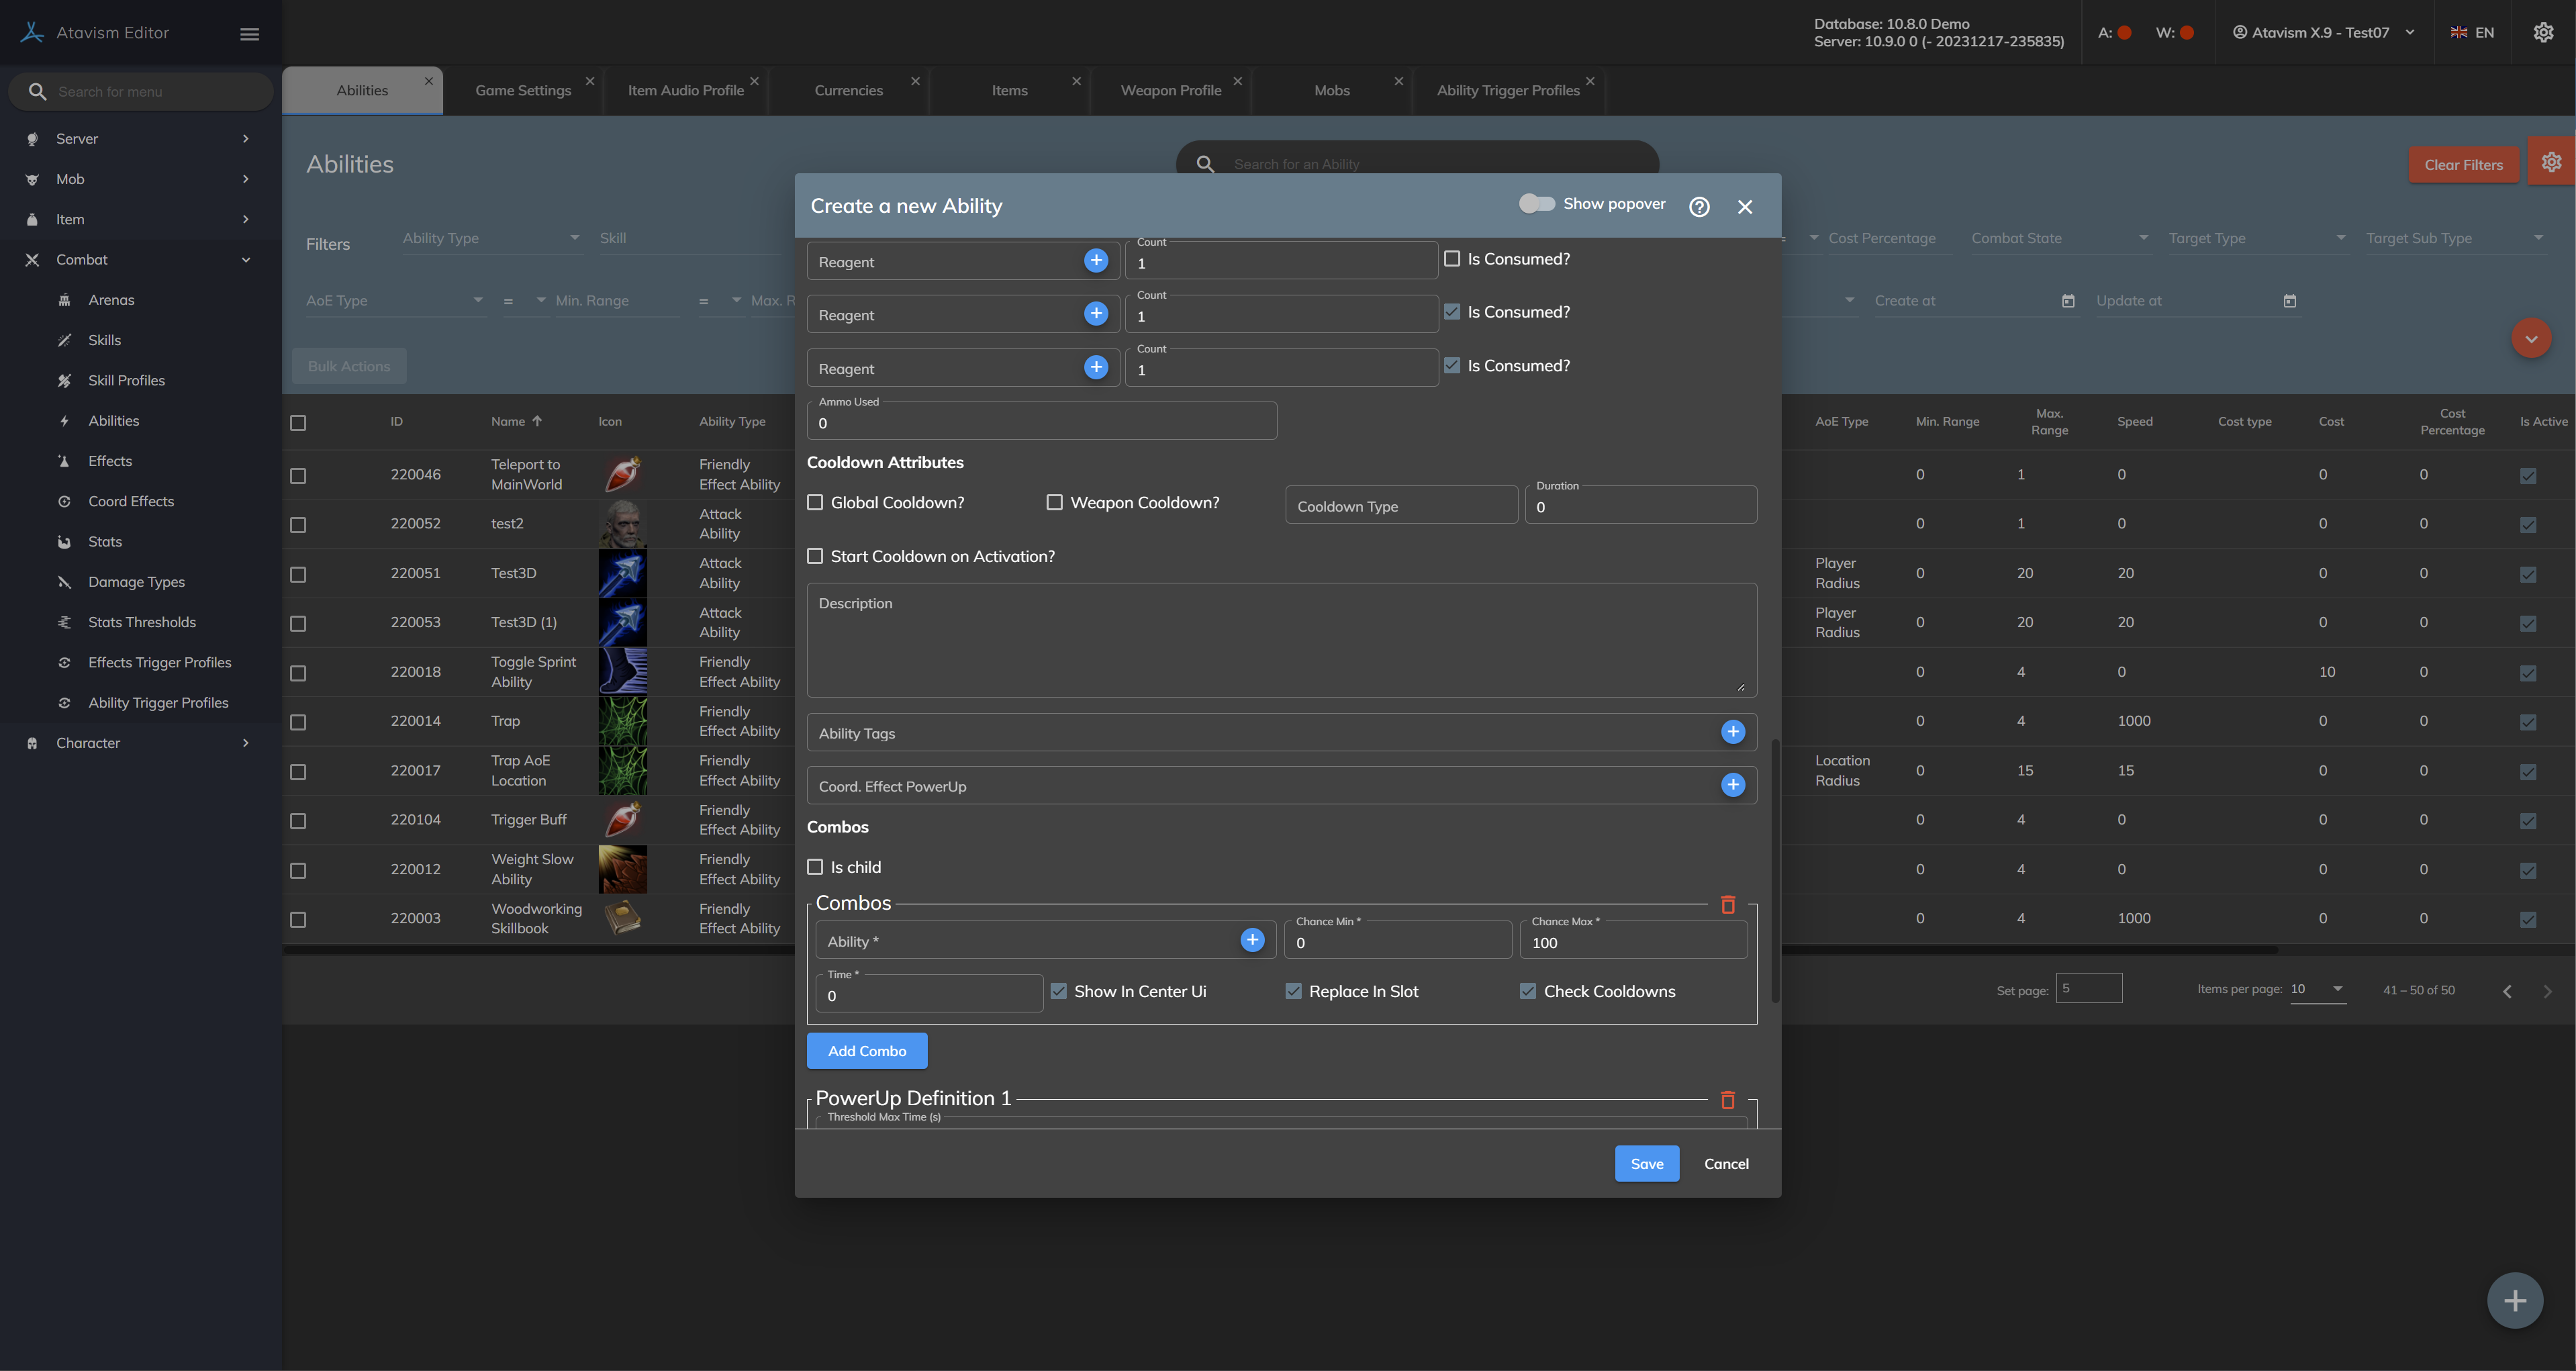
Task: Open Effects Trigger Profiles in sidebar
Action: [x=159, y=662]
